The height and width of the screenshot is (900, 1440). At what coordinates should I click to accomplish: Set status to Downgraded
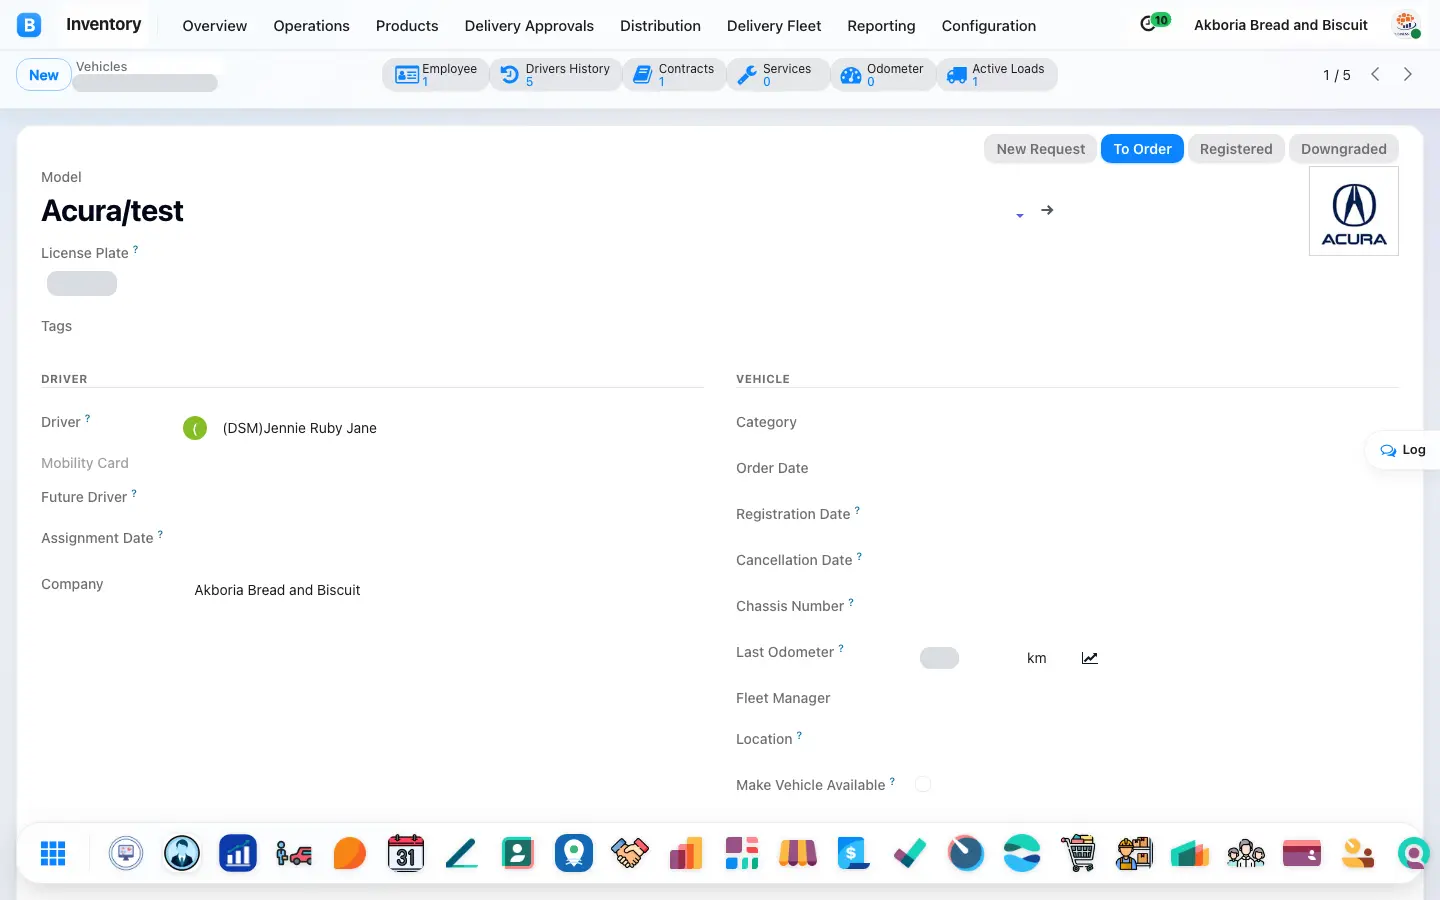tap(1343, 149)
